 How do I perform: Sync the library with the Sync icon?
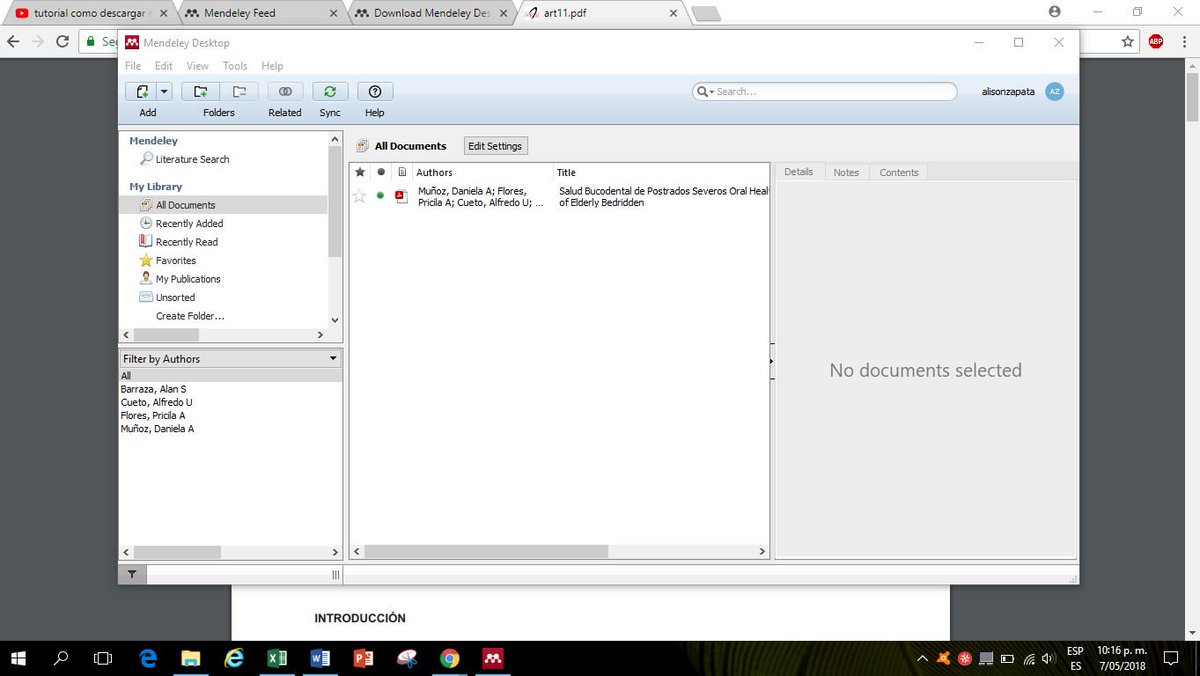pos(330,91)
